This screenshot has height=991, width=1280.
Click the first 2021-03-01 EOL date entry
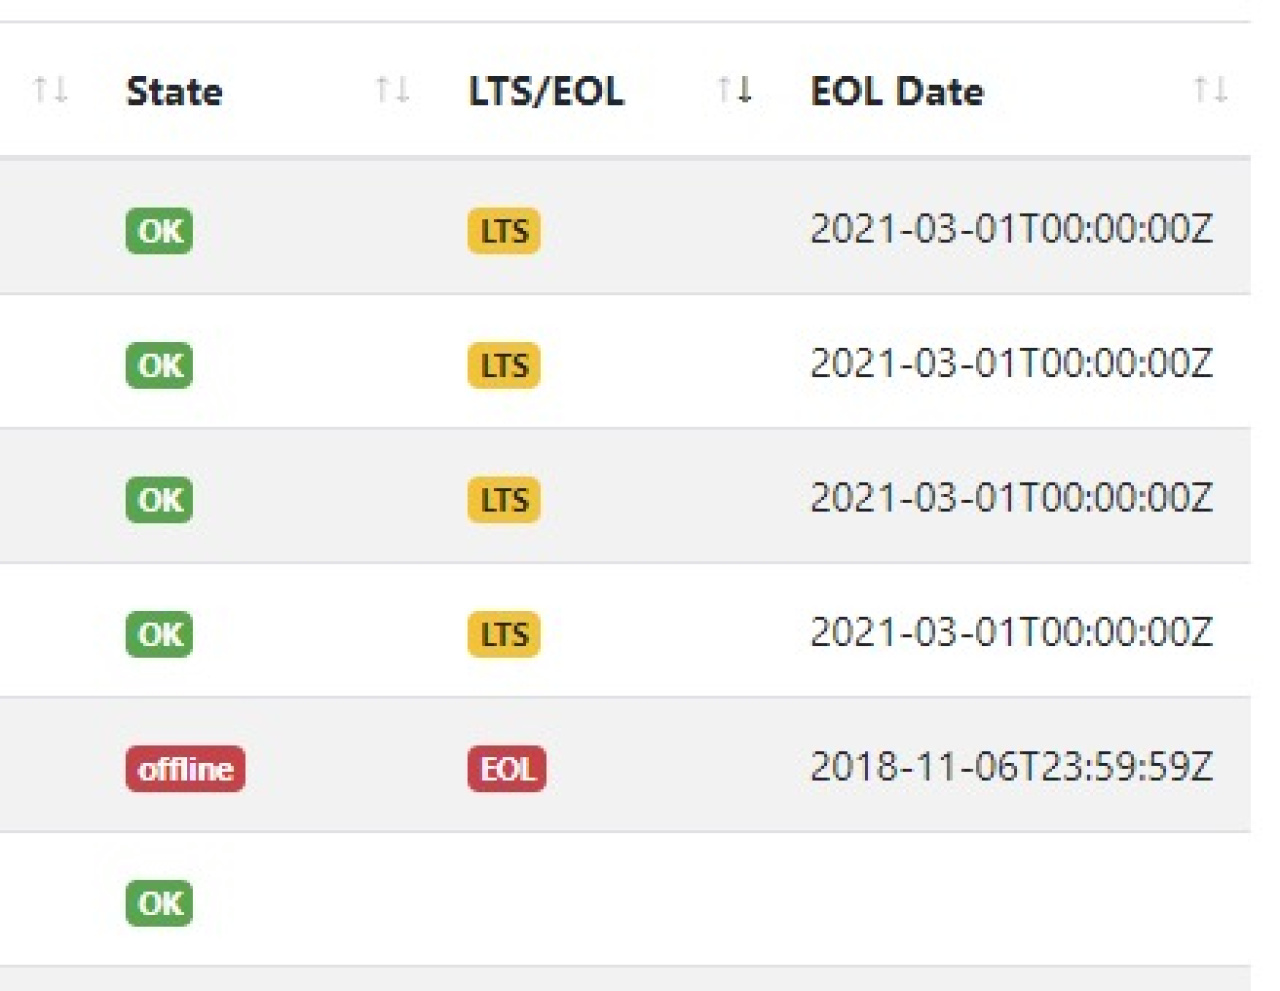tap(1012, 230)
